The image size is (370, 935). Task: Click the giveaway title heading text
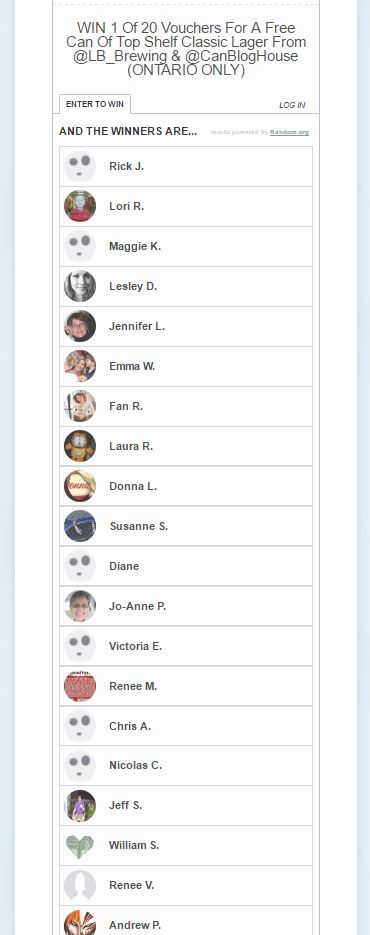tap(186, 49)
